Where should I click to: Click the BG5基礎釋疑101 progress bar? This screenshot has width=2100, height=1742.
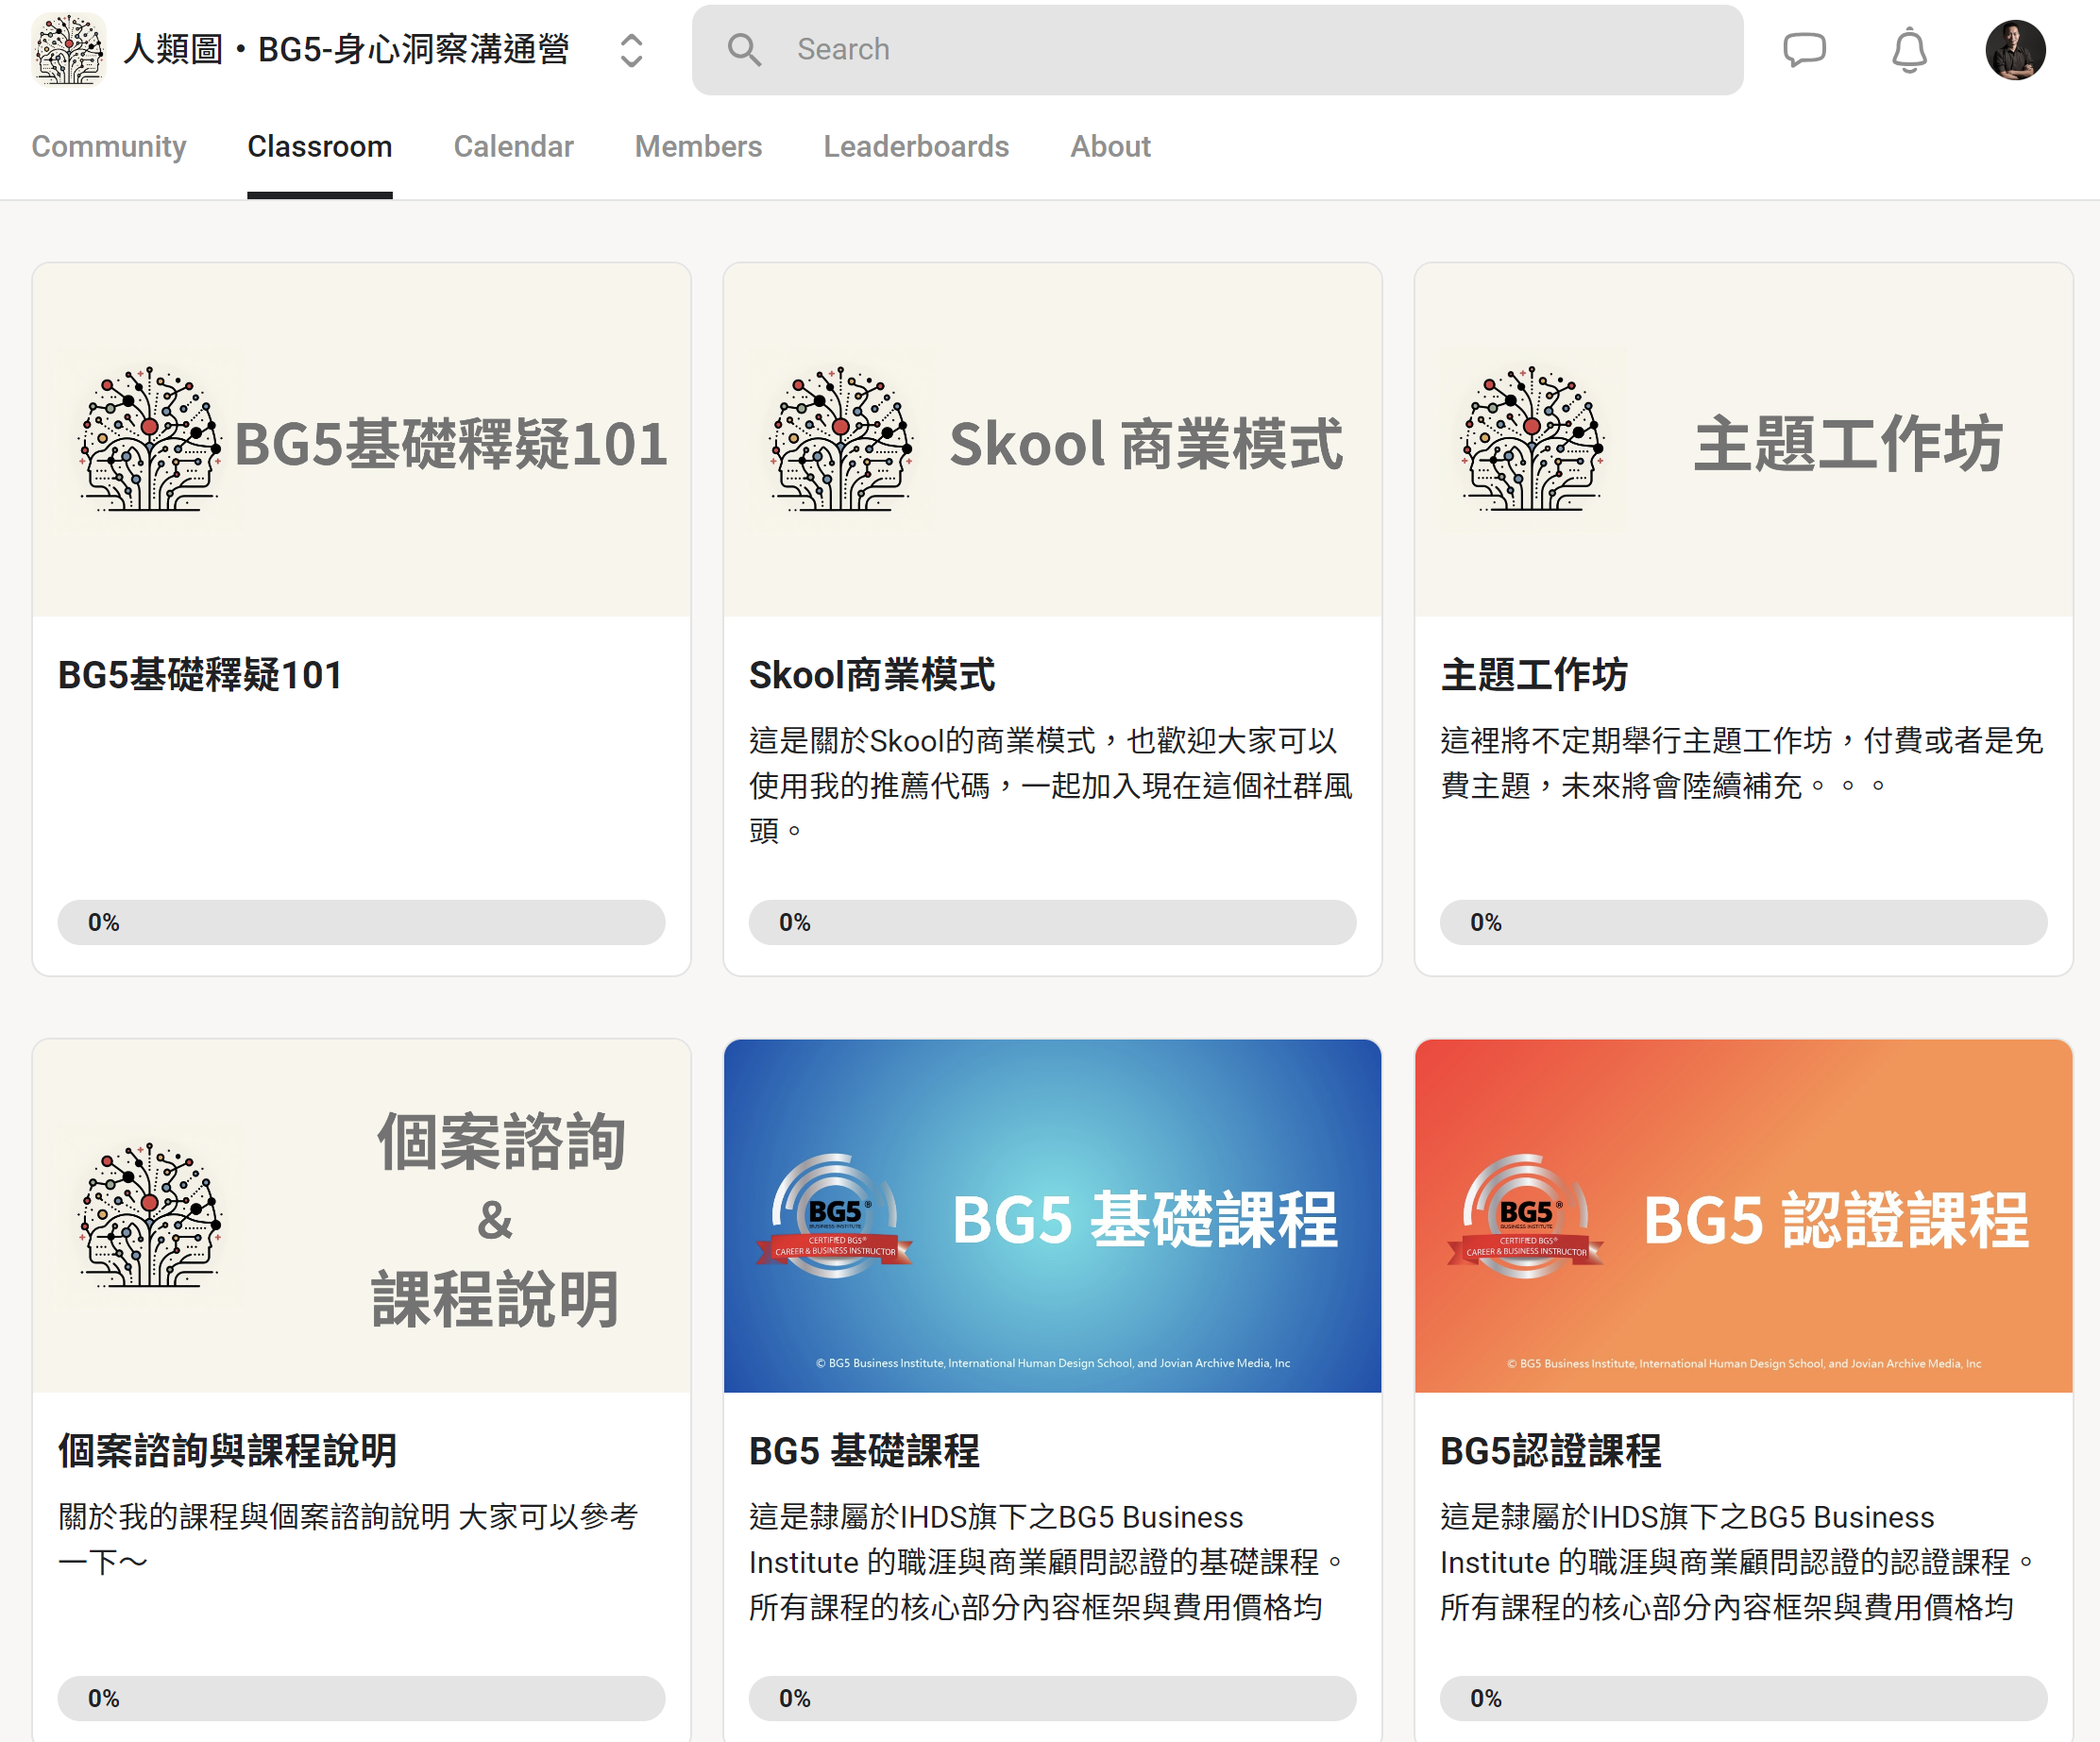(361, 922)
